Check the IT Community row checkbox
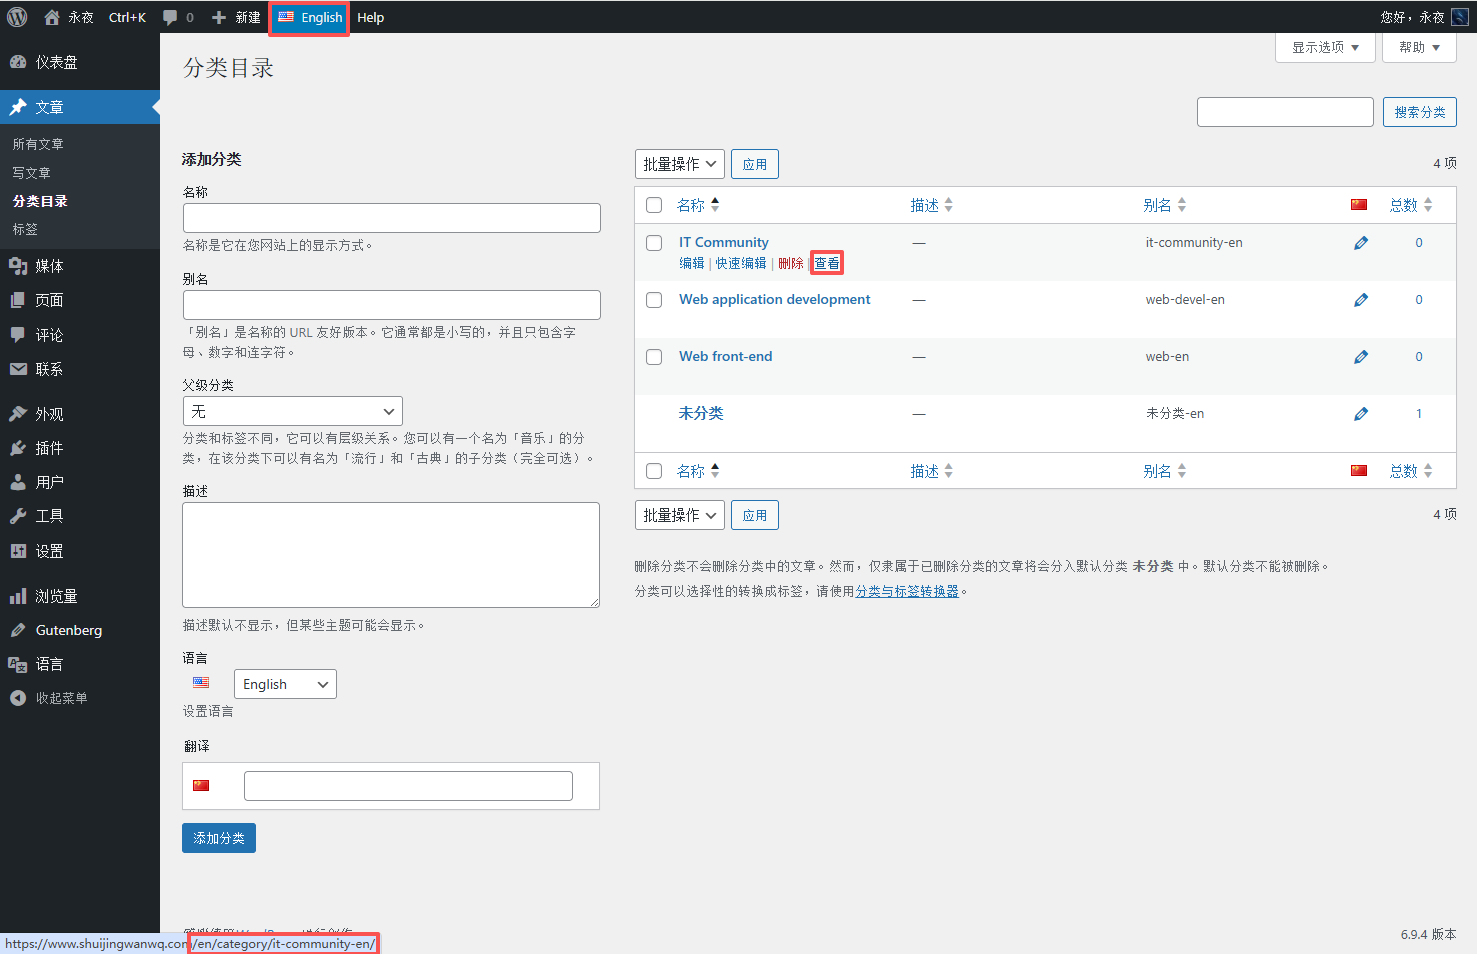 [654, 243]
